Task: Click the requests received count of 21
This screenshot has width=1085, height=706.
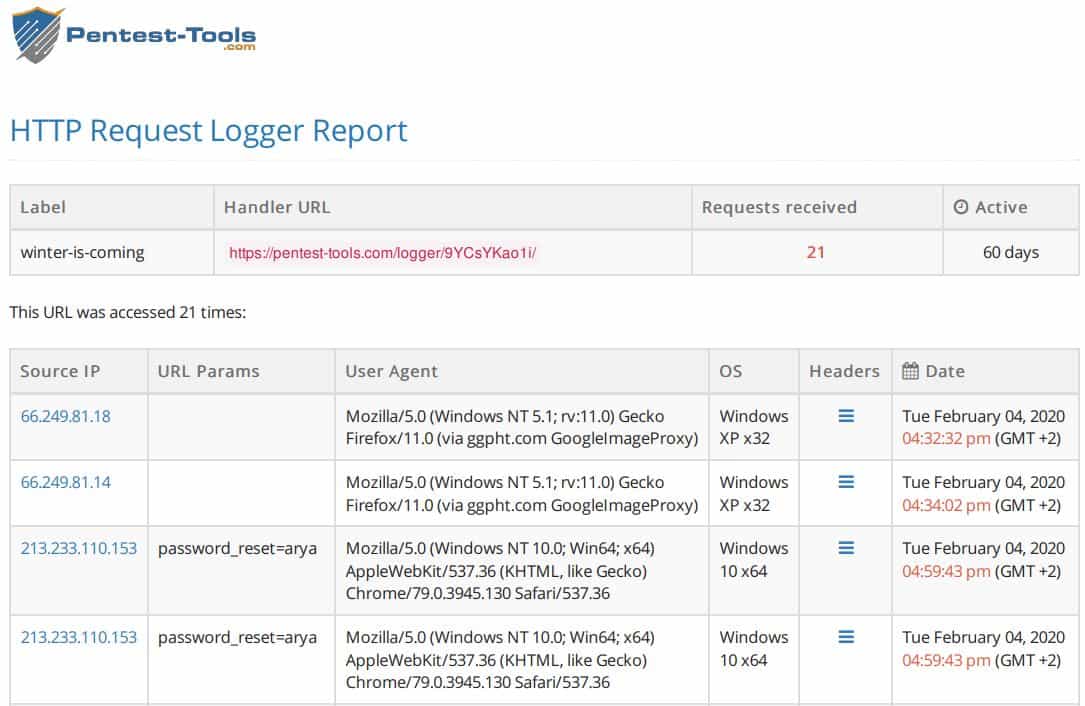Action: [x=813, y=253]
